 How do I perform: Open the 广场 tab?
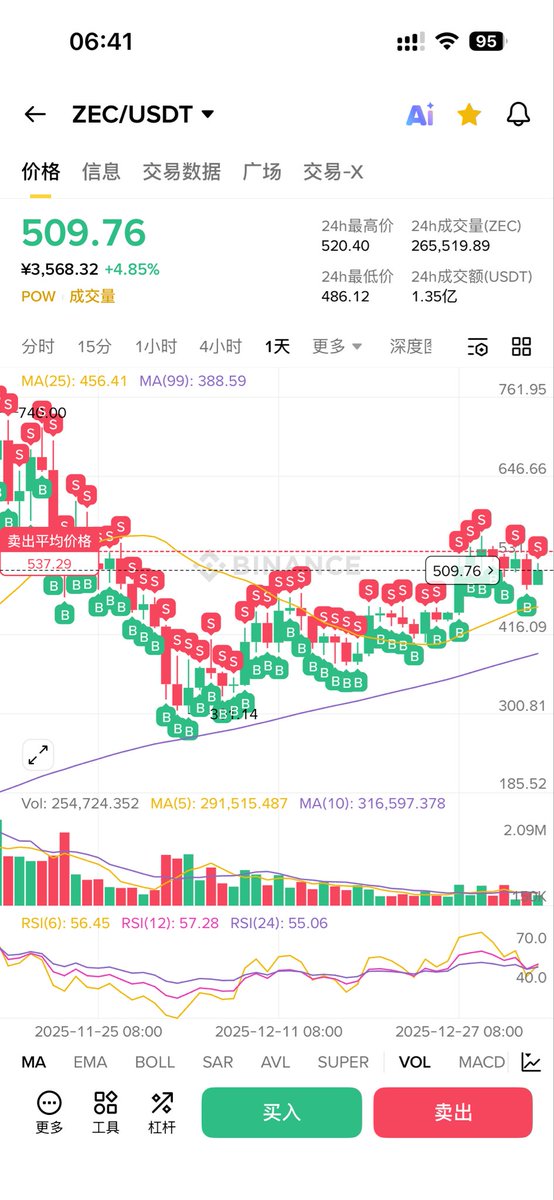[262, 172]
